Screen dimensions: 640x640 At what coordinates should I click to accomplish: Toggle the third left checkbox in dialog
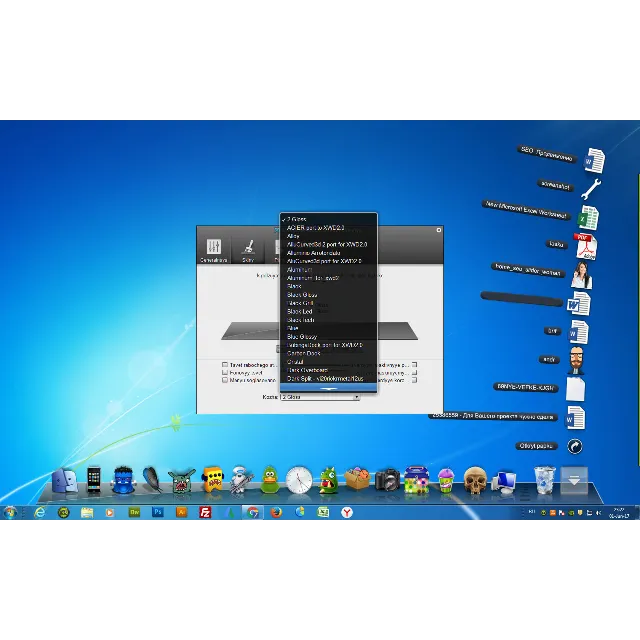pyautogui.click(x=225, y=380)
